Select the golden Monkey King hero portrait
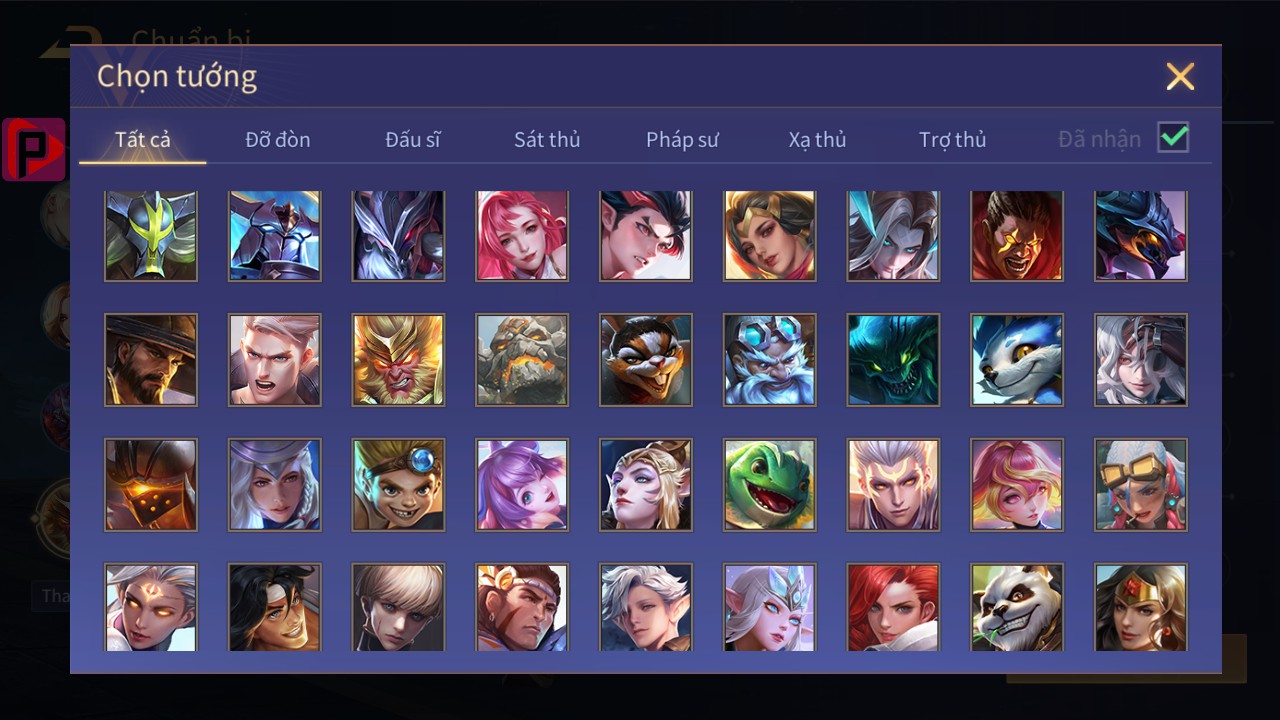1280x720 pixels. [x=398, y=360]
